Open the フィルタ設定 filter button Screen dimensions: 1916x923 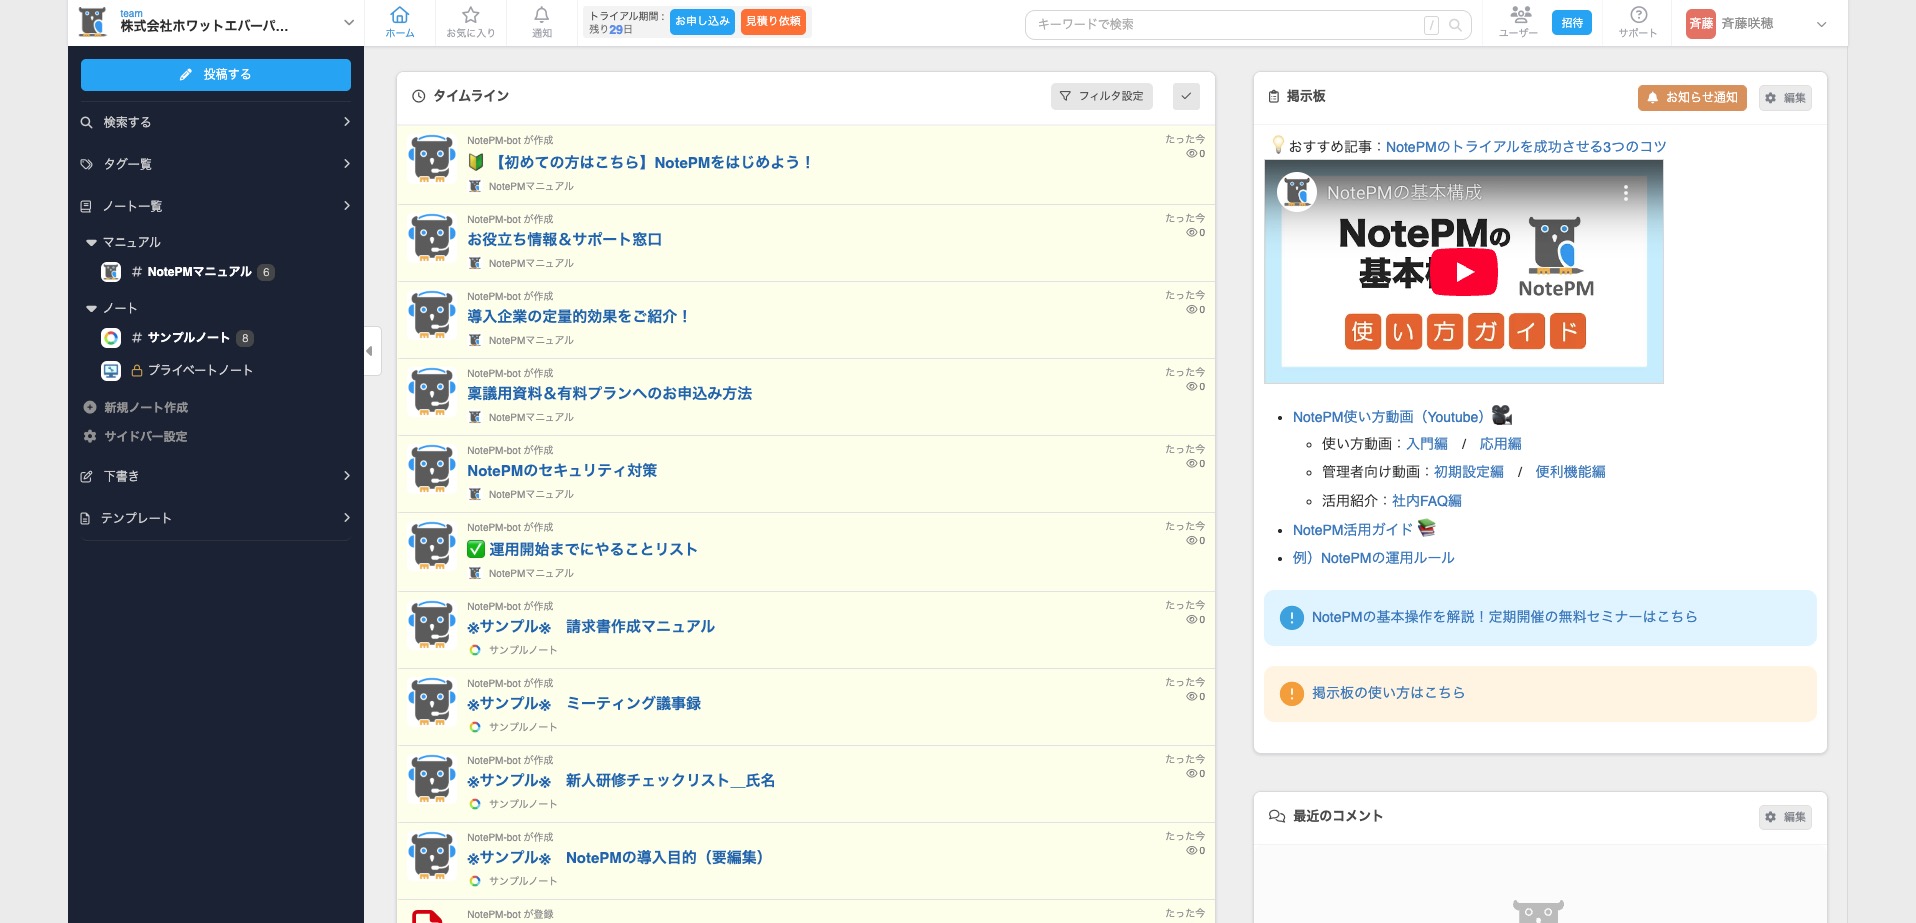tap(1101, 96)
